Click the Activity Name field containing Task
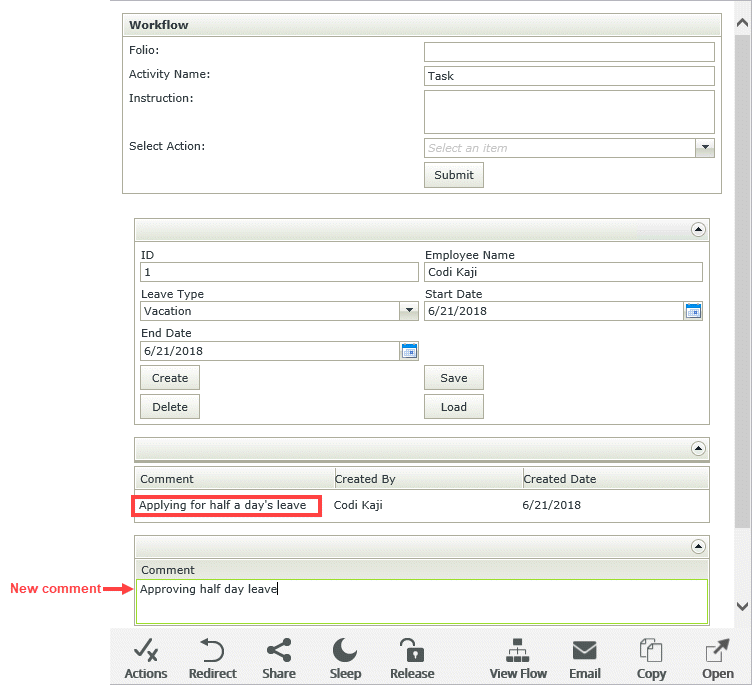This screenshot has width=752, height=685. (569, 76)
